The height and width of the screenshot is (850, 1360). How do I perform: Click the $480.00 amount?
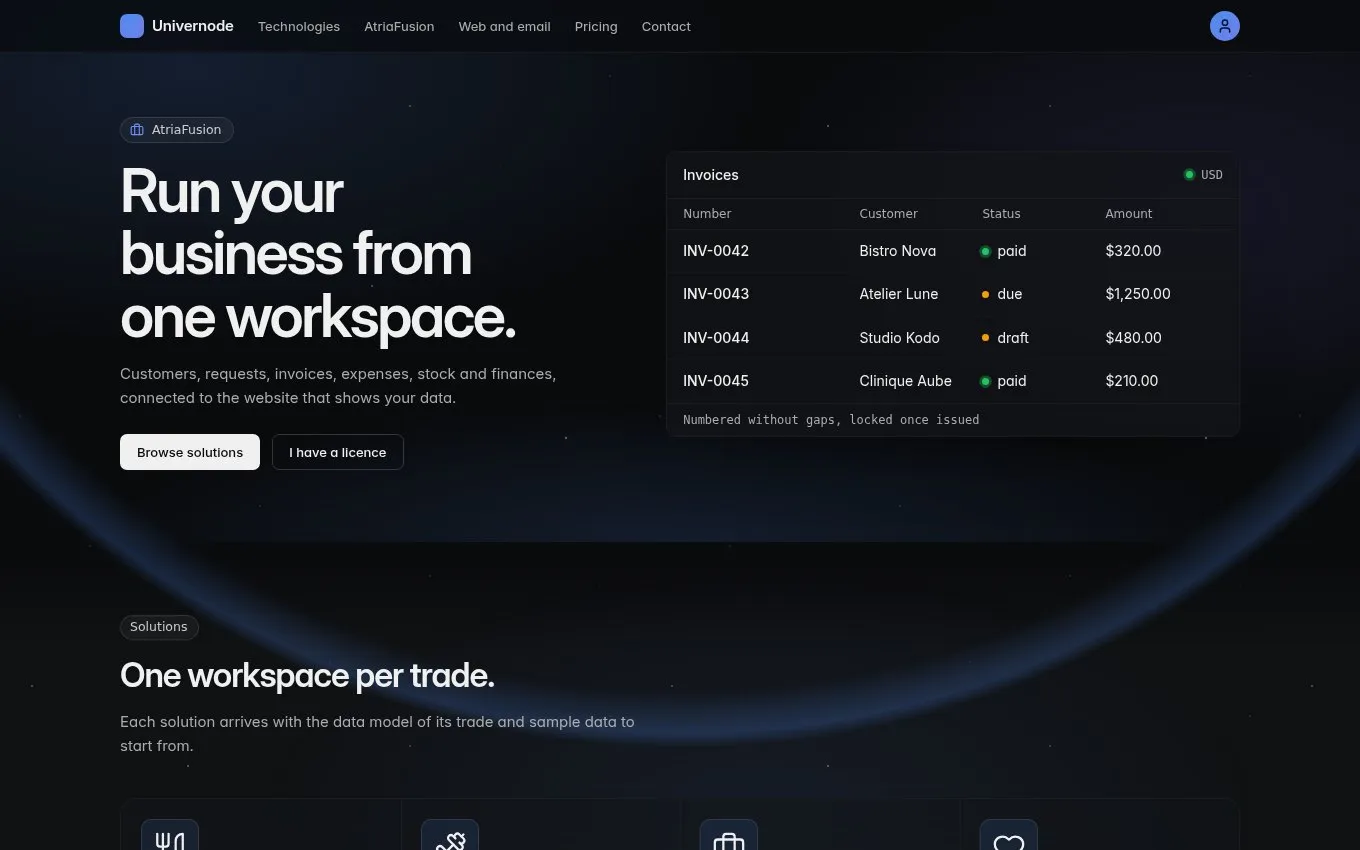coord(1134,338)
